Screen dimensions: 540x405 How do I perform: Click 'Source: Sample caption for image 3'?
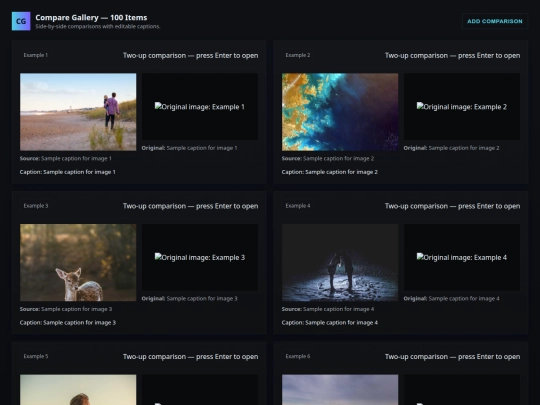66,309
